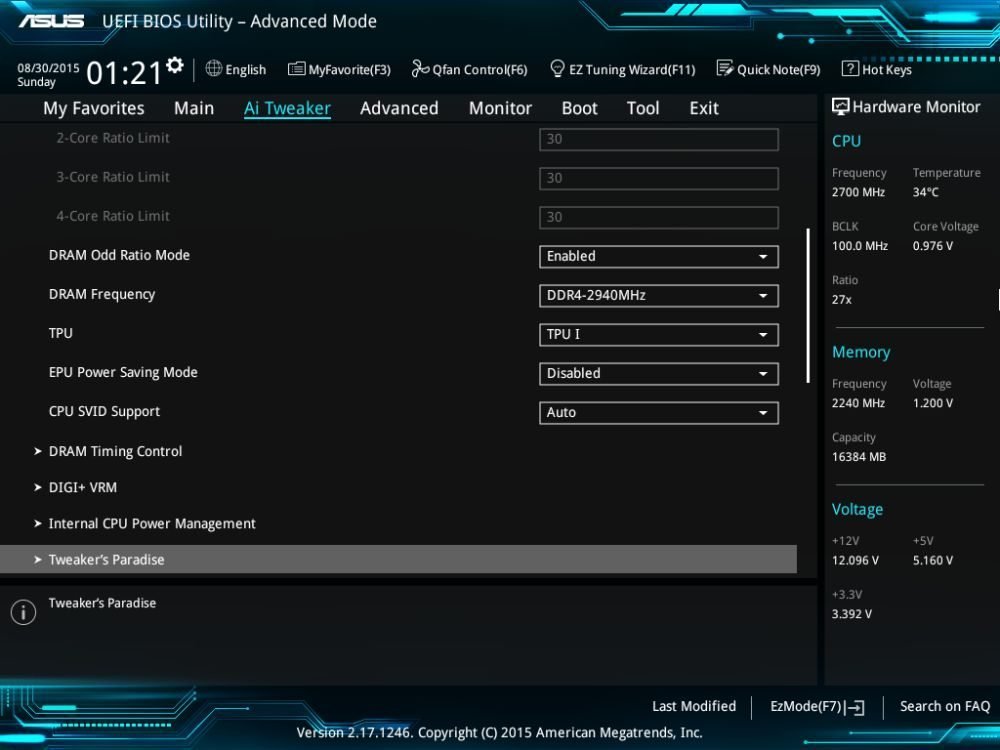Click the 3-Core Ratio Limit field

(x=659, y=178)
